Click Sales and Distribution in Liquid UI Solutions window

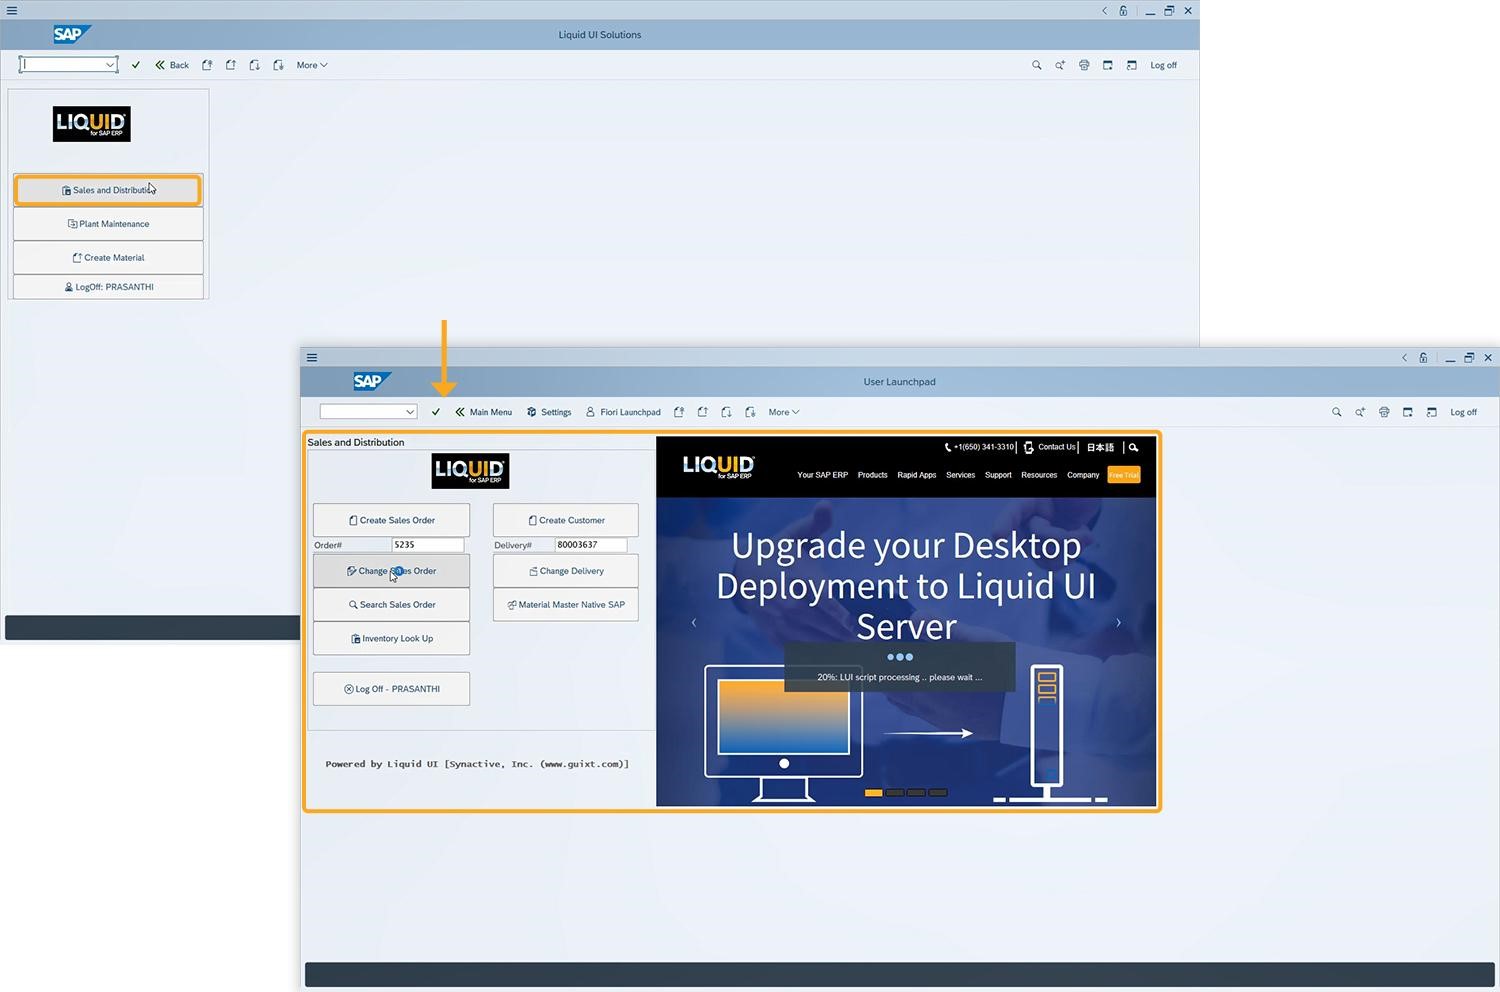coord(108,190)
